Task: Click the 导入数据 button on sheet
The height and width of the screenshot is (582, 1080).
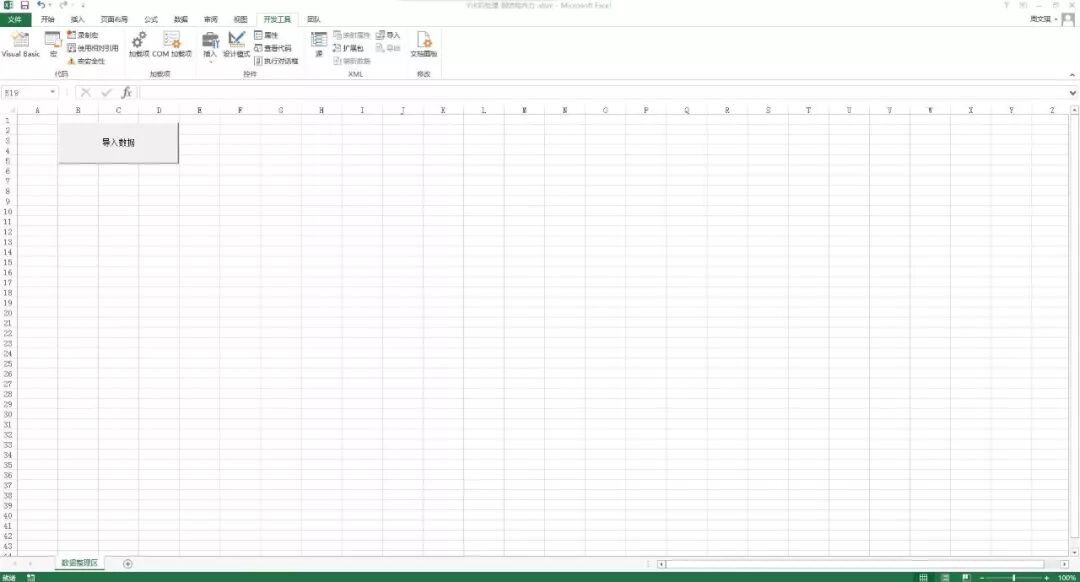Action: [118, 143]
